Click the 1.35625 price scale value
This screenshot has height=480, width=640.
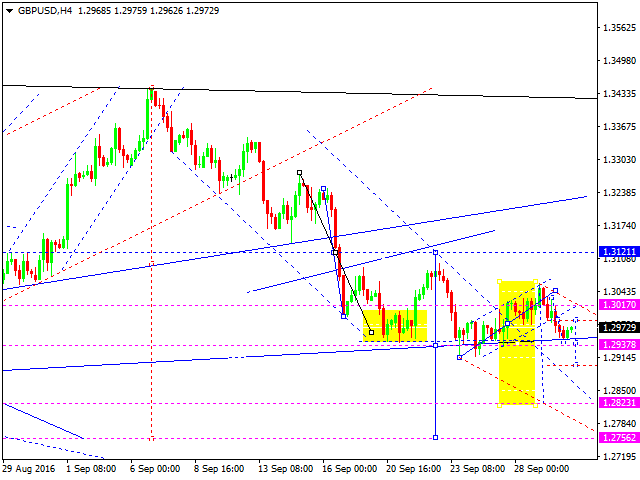pyautogui.click(x=620, y=28)
